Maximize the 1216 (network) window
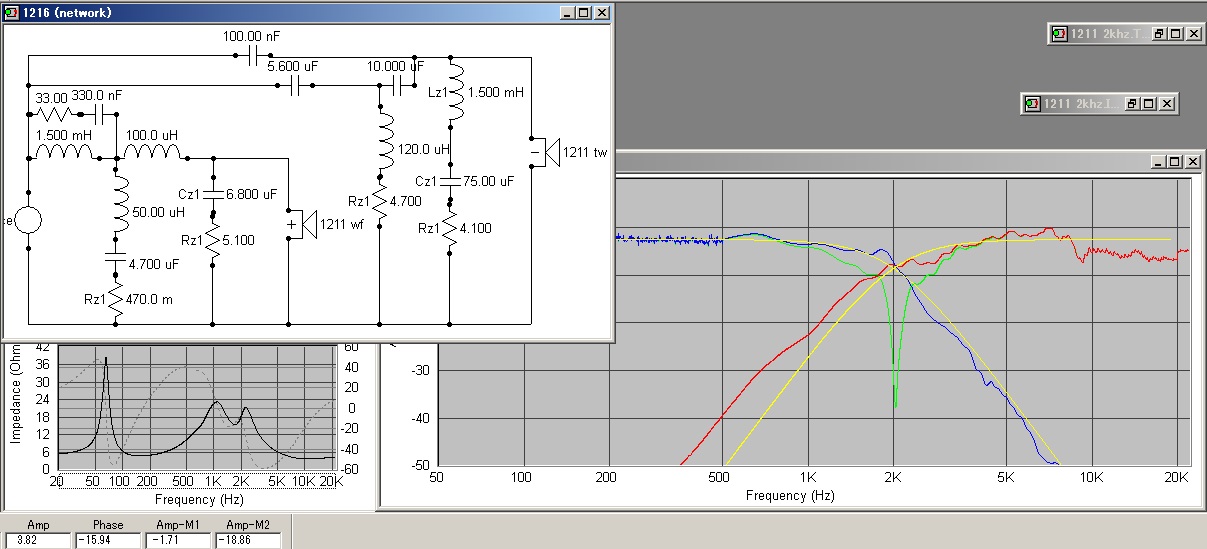Viewport: 1207px width, 549px height. (584, 13)
